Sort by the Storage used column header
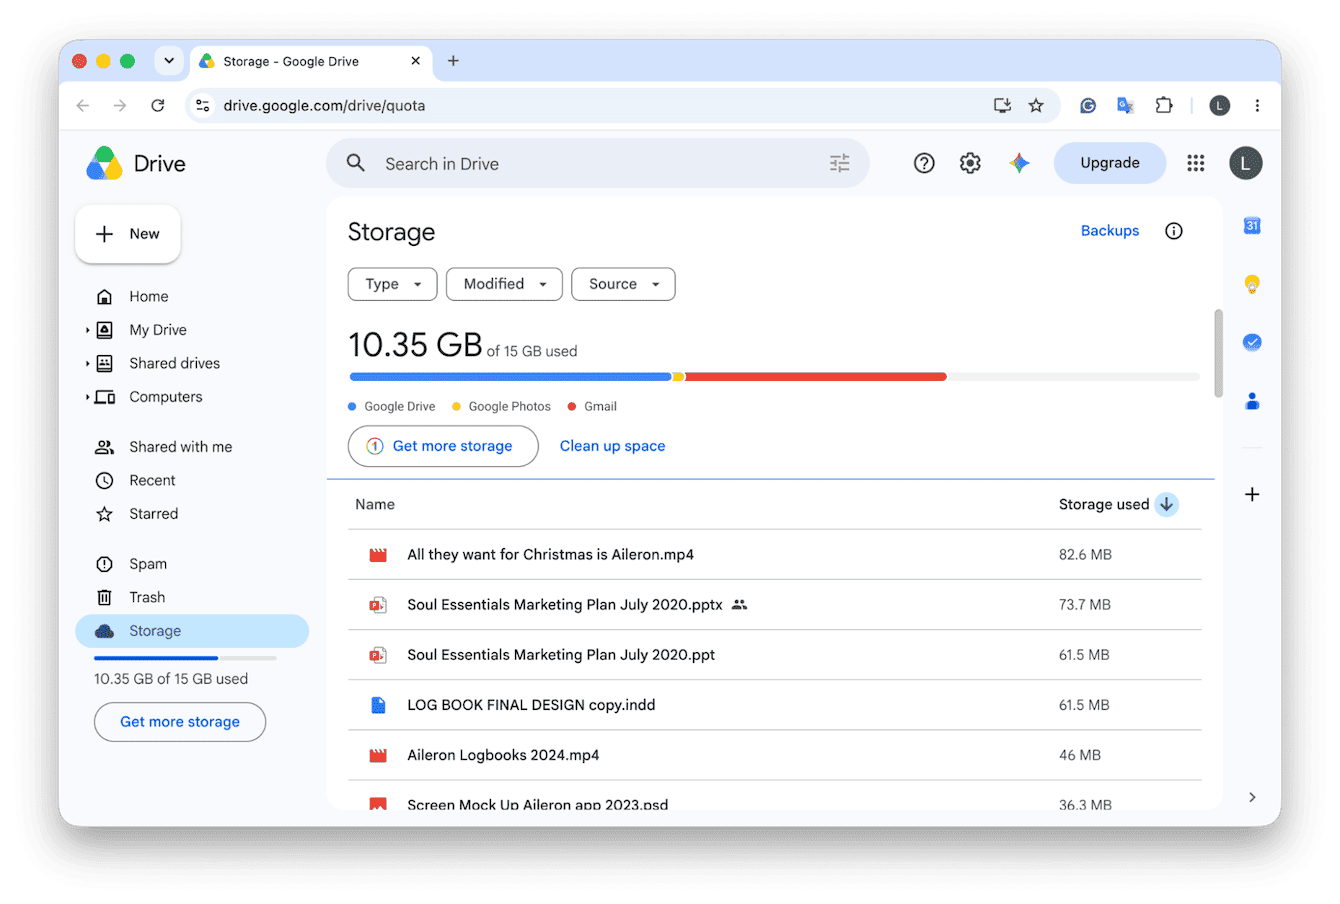1340x904 pixels. click(1104, 504)
